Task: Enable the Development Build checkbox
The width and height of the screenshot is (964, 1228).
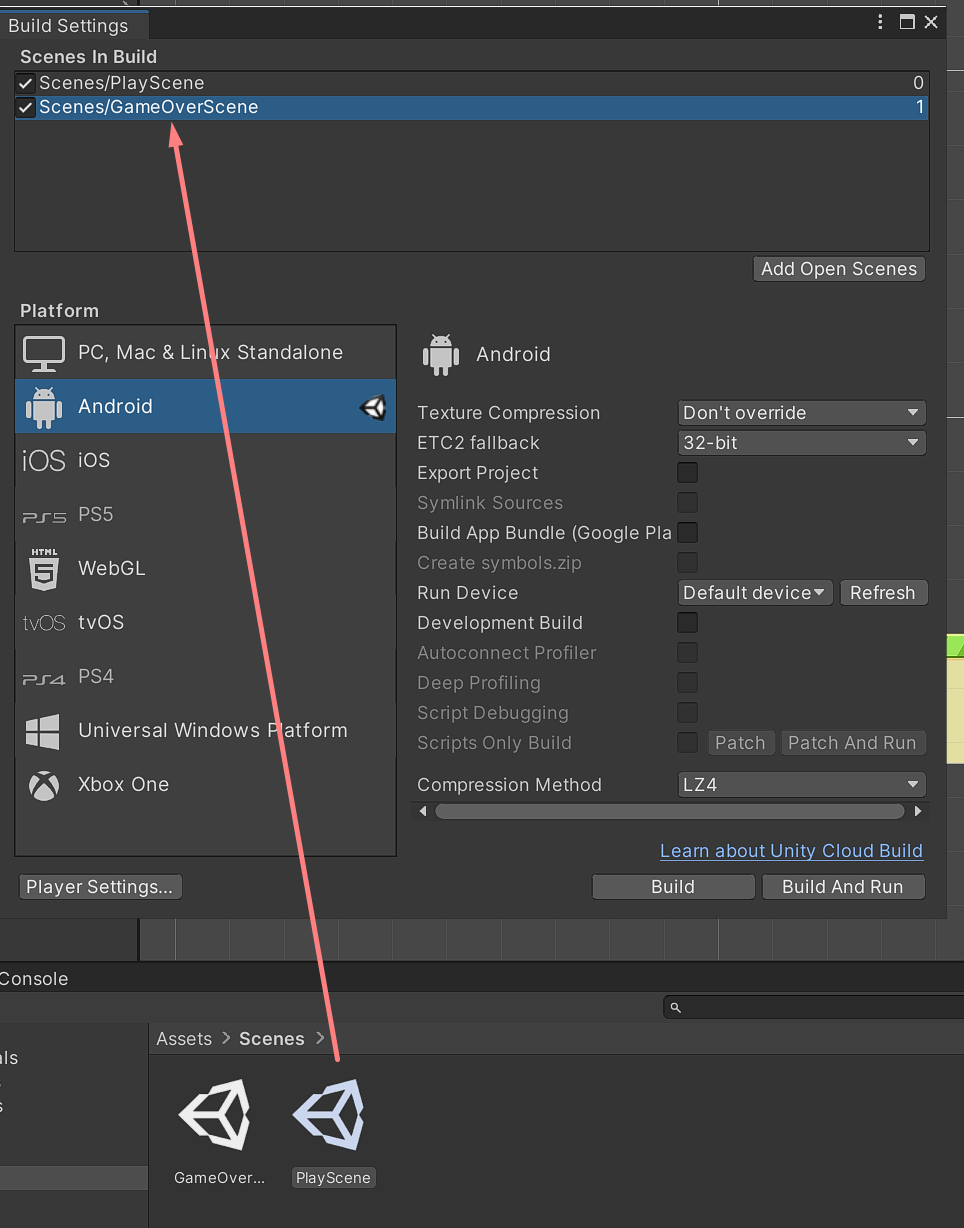Action: pyautogui.click(x=687, y=623)
